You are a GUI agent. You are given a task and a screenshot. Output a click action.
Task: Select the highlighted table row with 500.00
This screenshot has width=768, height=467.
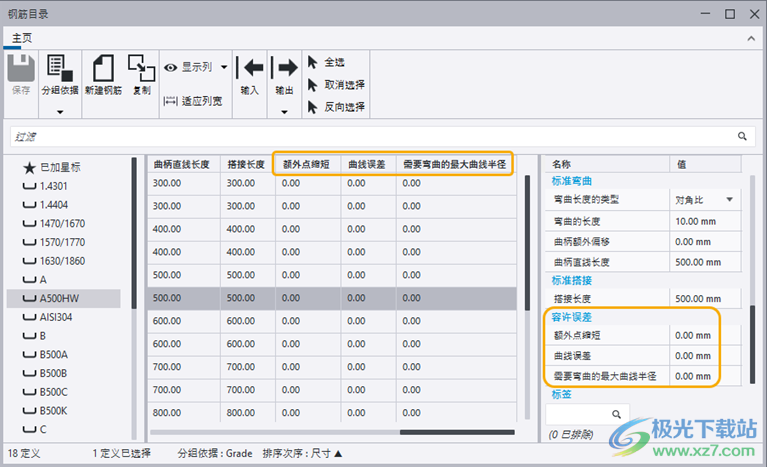coord(332,298)
